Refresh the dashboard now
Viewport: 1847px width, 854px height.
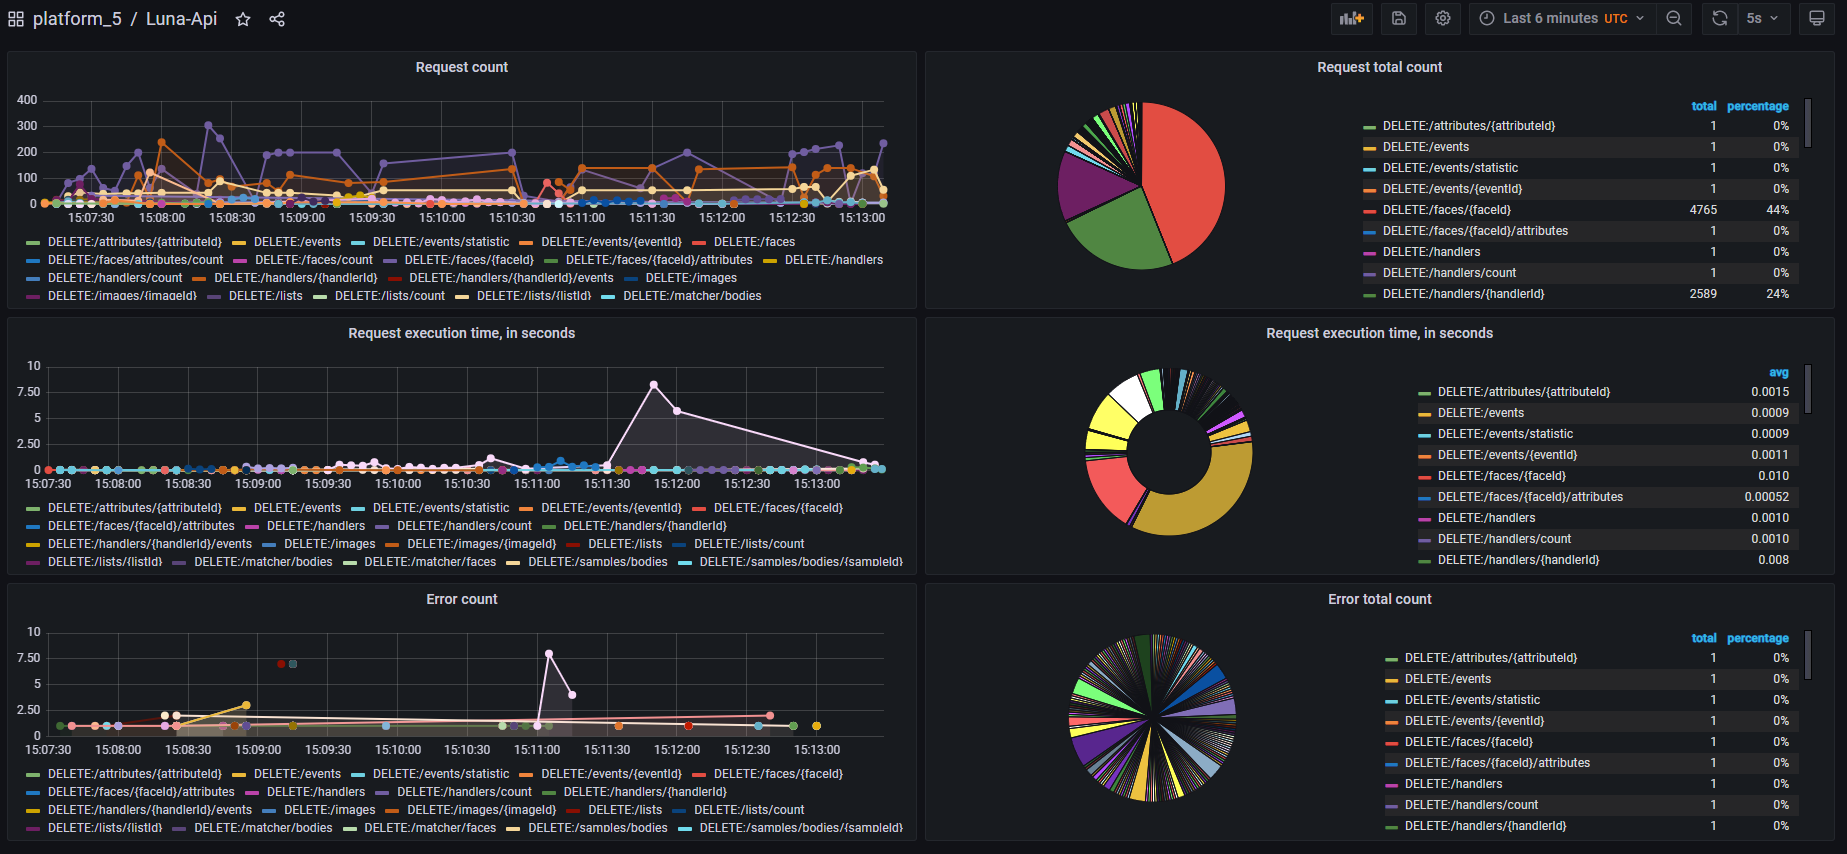click(x=1720, y=18)
